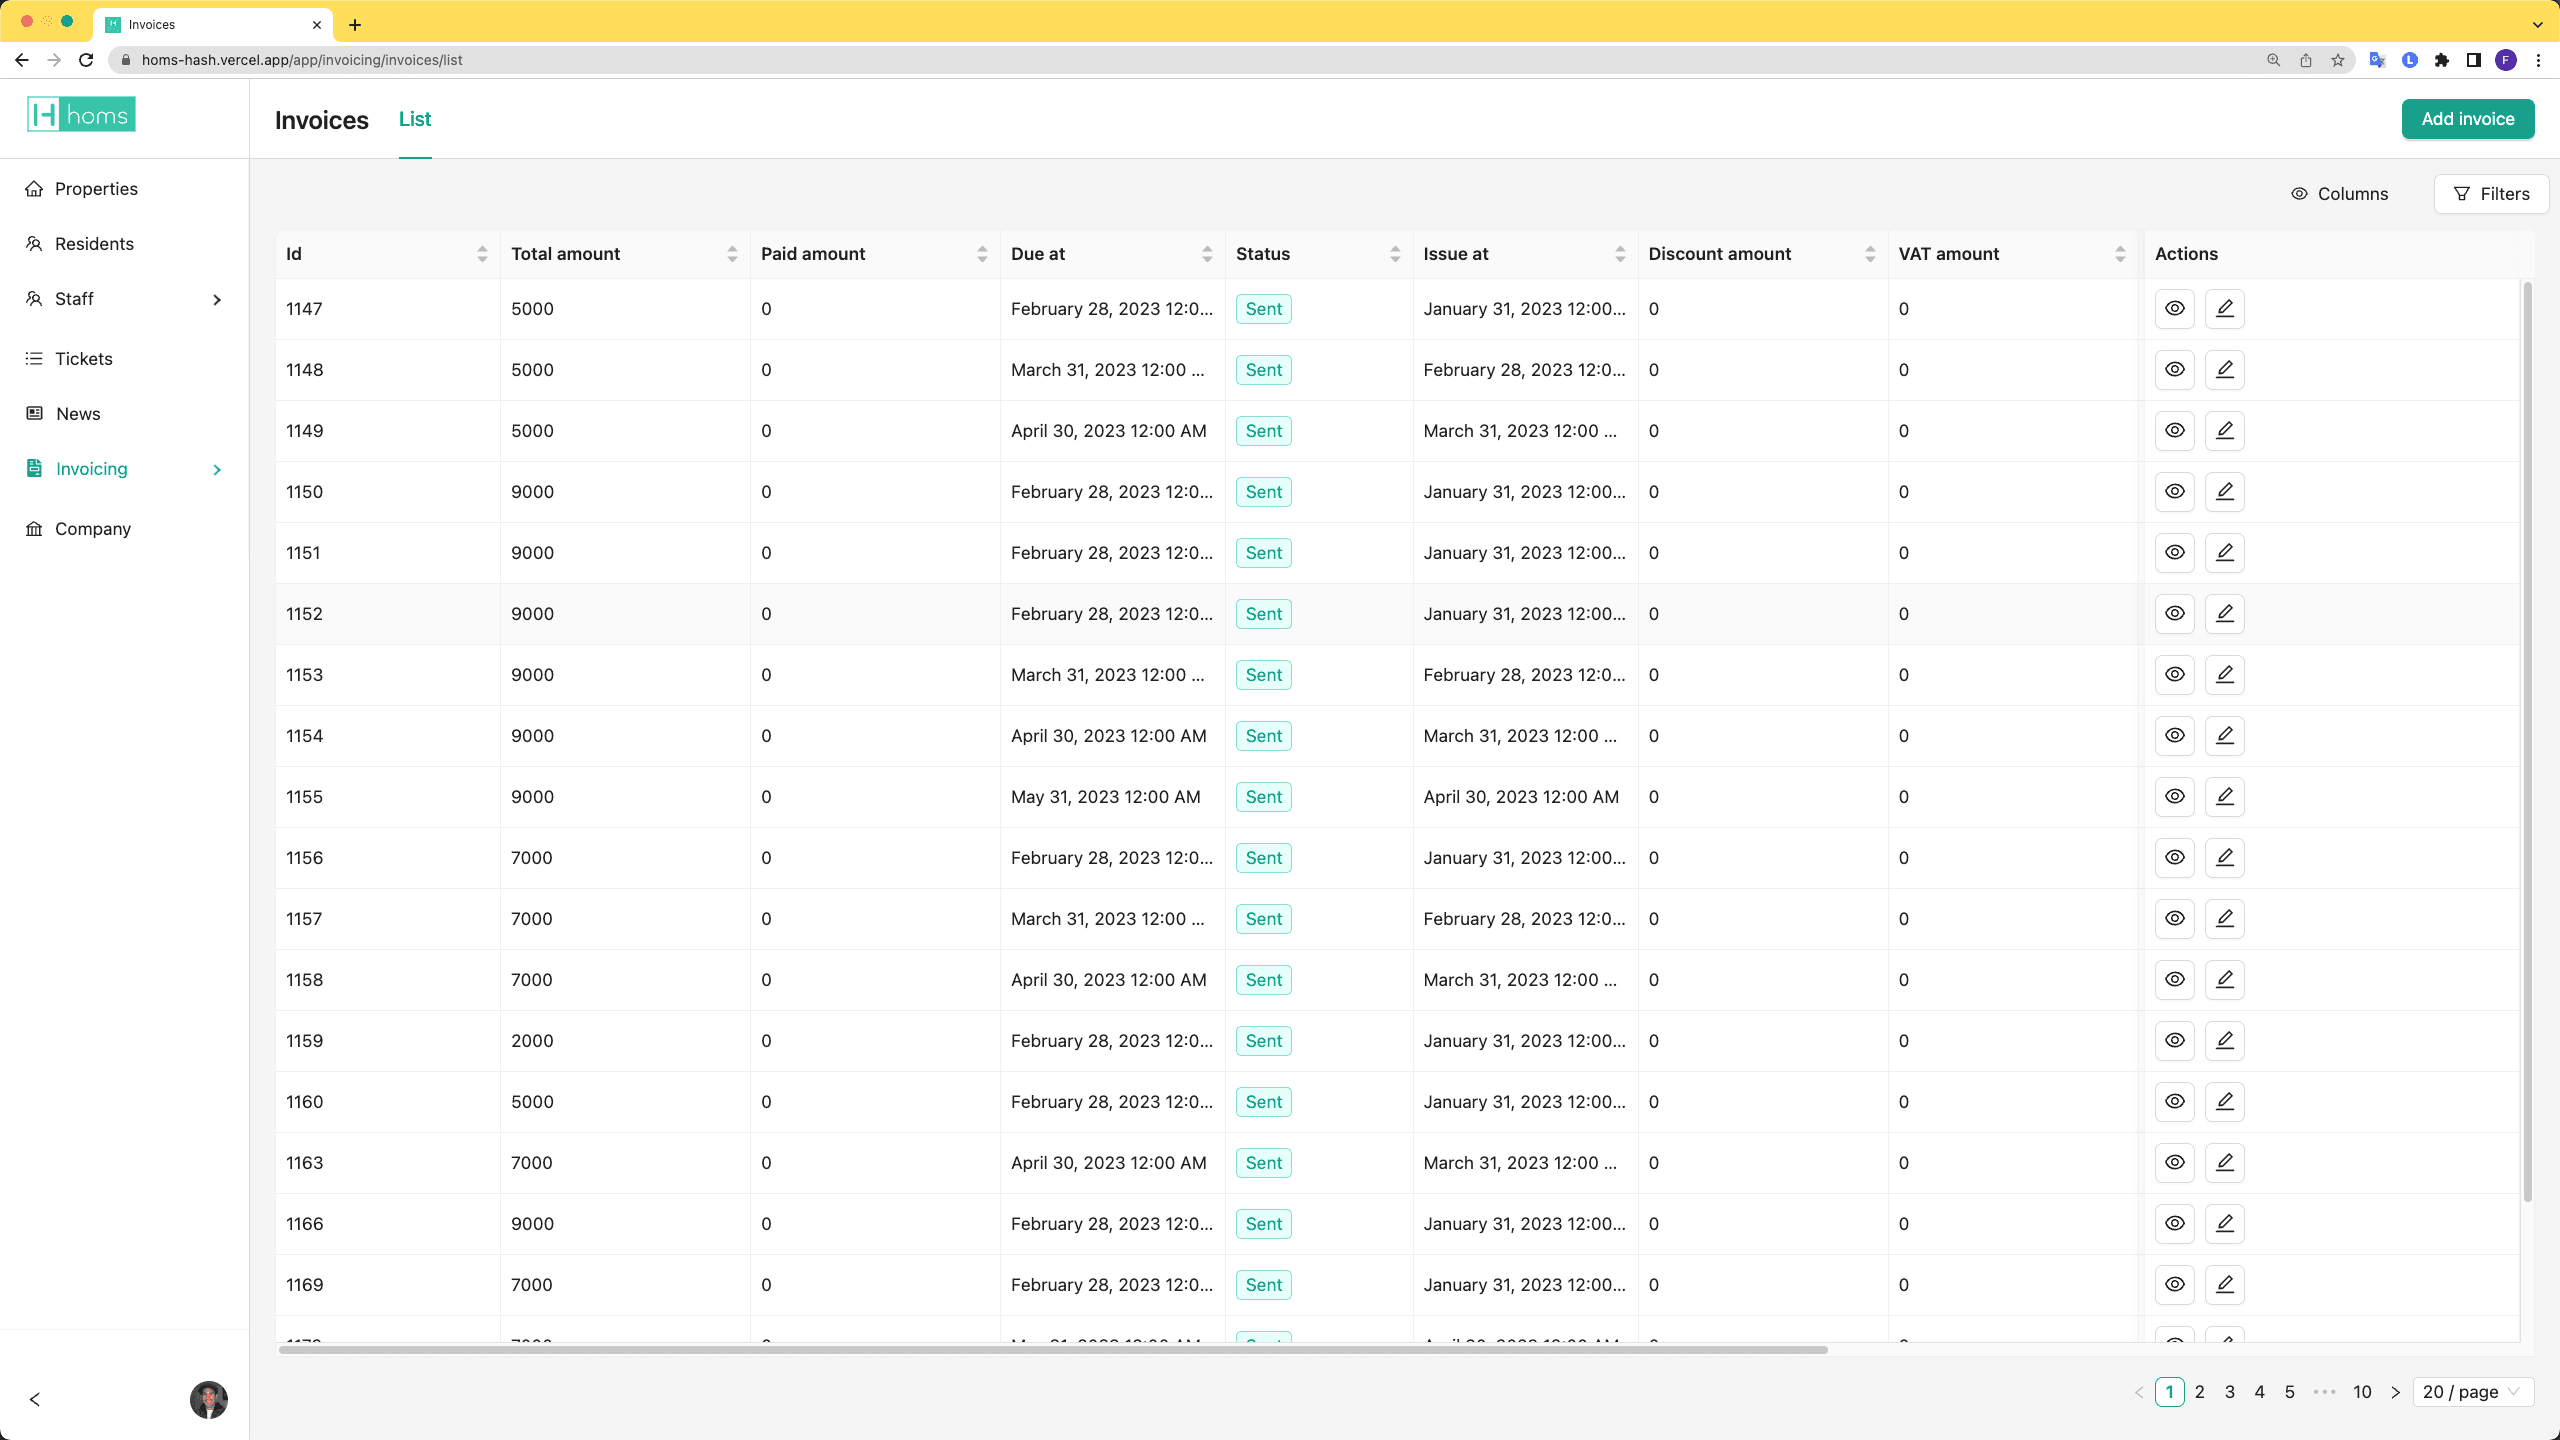Sort by Total amount column arrows
The height and width of the screenshot is (1440, 2560).
point(732,254)
